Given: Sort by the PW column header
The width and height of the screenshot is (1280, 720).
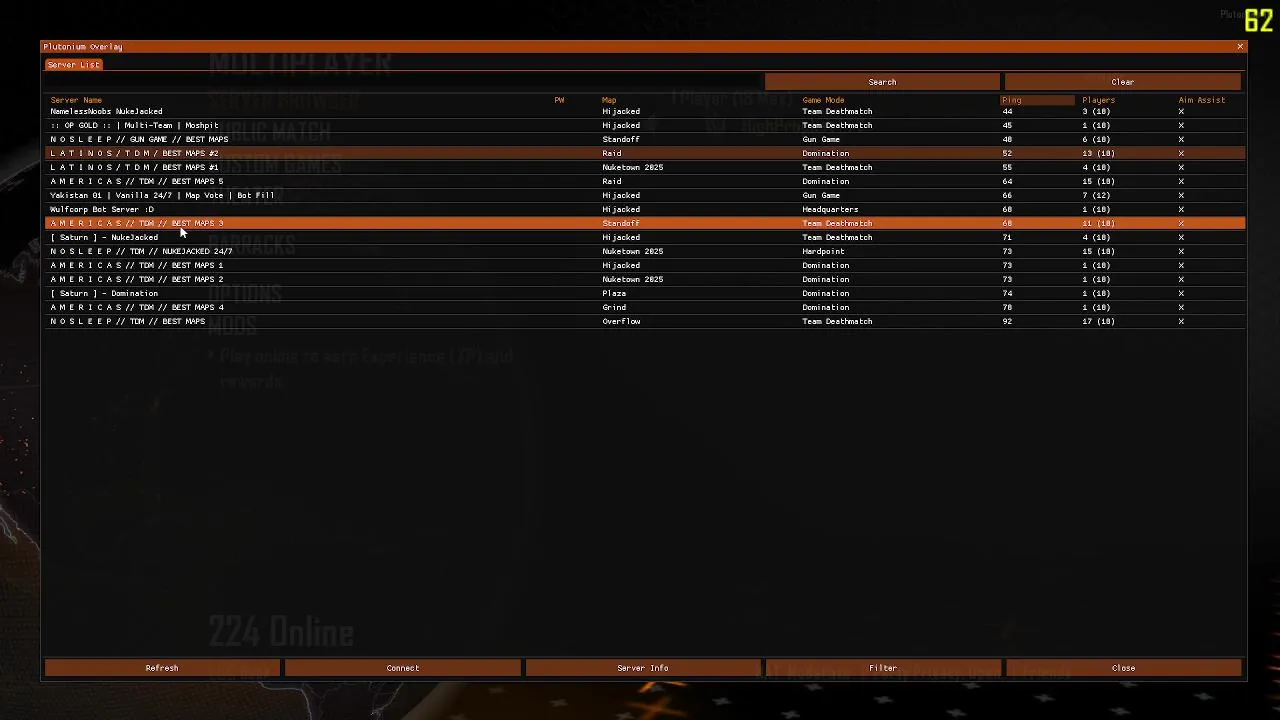Looking at the screenshot, I should pyautogui.click(x=559, y=100).
